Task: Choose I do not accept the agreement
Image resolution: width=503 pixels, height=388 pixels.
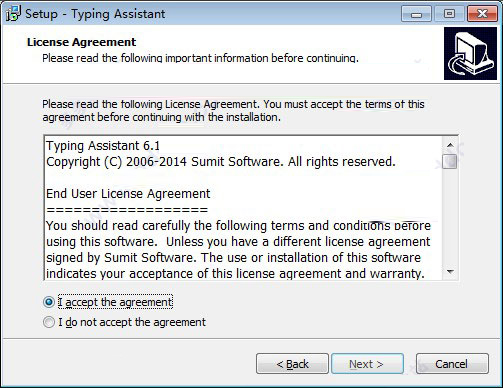Action: (x=49, y=322)
